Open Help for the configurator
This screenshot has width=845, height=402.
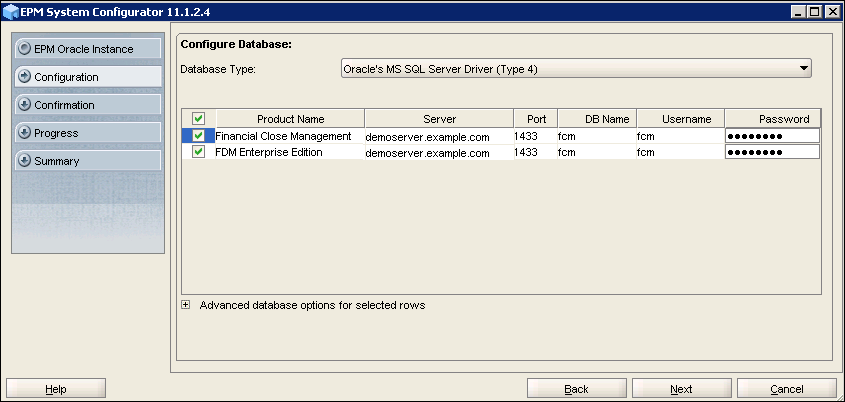(56, 389)
